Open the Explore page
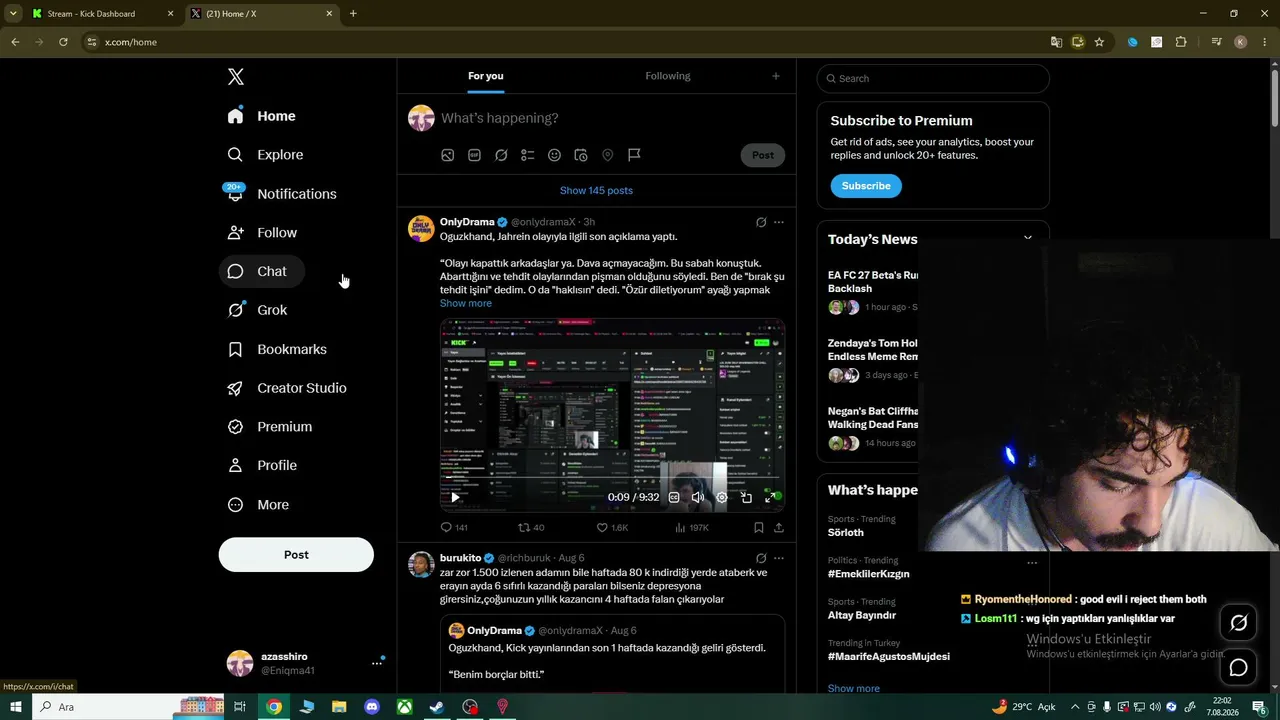The height and width of the screenshot is (720, 1280). (266, 155)
